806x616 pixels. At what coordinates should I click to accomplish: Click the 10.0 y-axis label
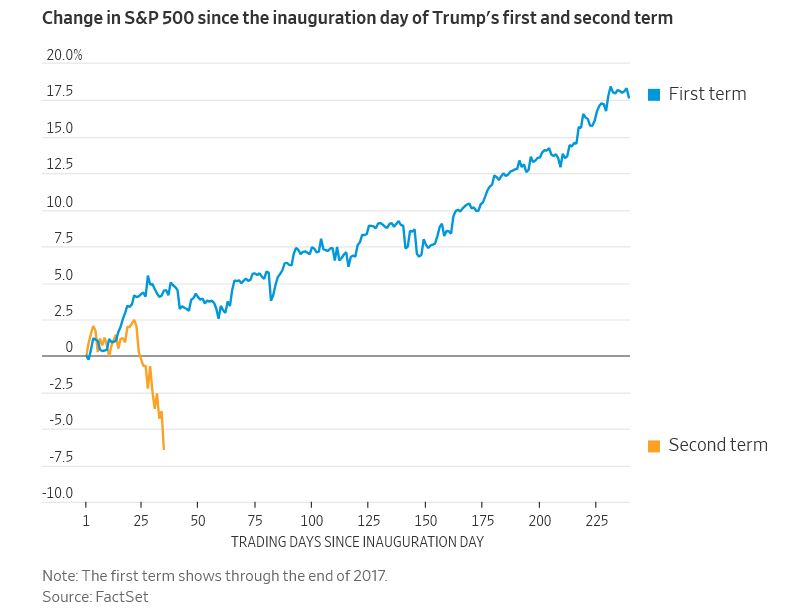click(x=60, y=202)
